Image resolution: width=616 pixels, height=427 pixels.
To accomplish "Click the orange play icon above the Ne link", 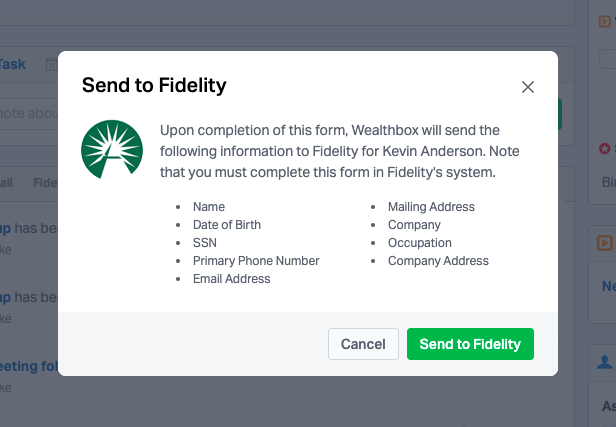I will coord(605,243).
